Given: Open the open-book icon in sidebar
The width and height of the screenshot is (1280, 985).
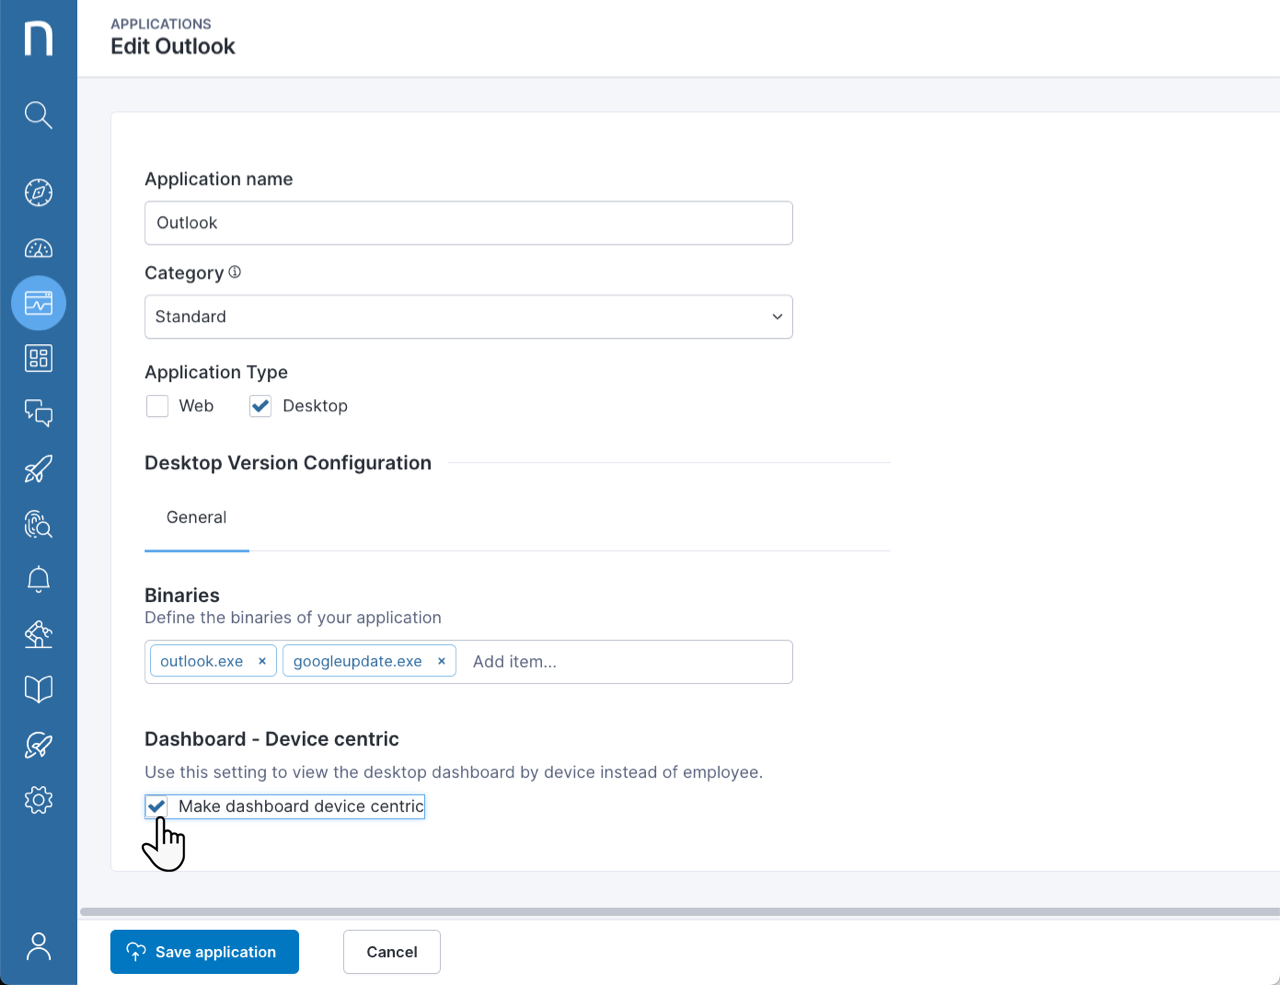Looking at the screenshot, I should 38,689.
